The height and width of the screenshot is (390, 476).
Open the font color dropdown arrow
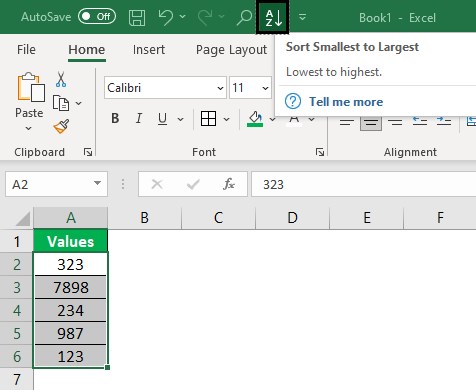pyautogui.click(x=311, y=119)
